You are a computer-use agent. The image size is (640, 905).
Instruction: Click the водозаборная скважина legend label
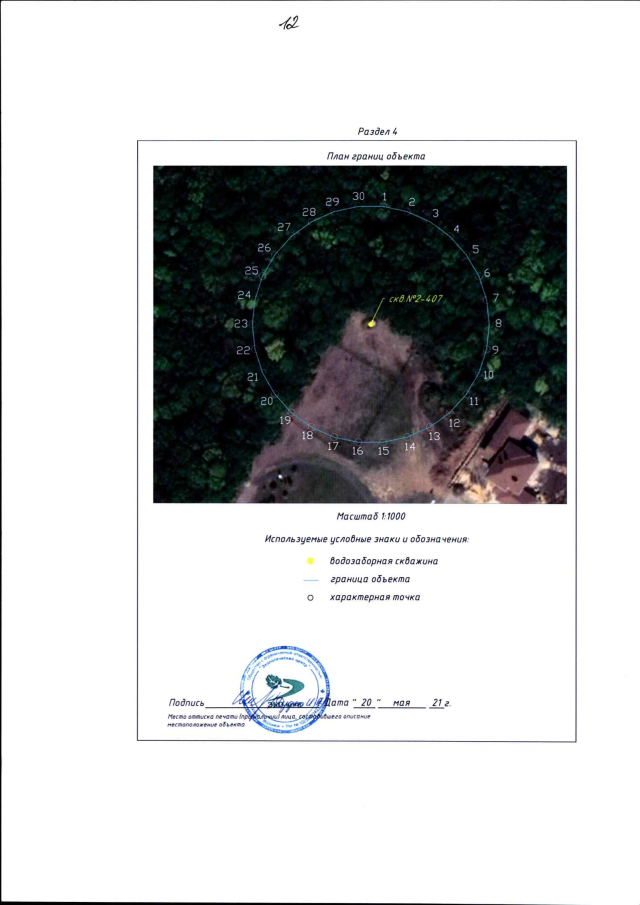384,561
